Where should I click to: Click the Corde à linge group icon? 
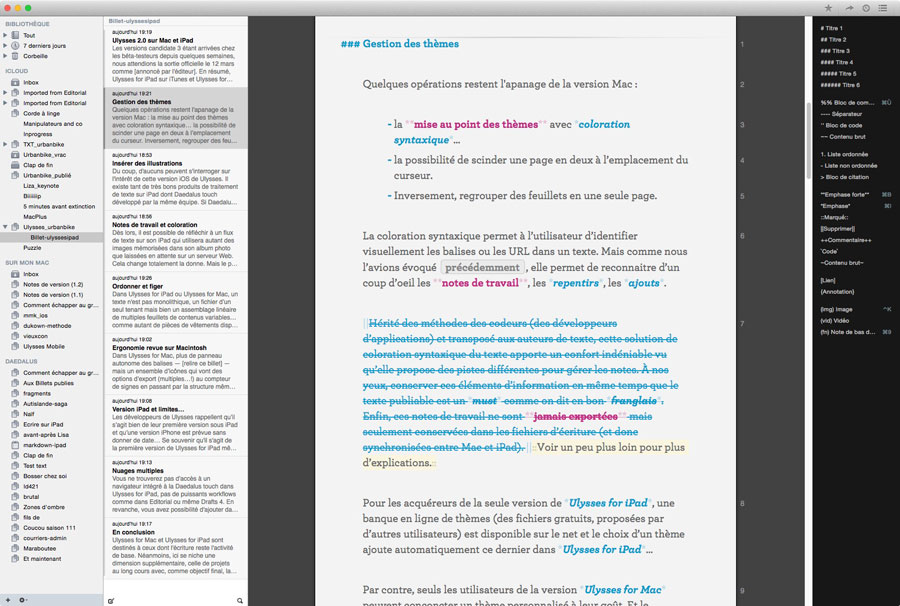pyautogui.click(x=15, y=114)
